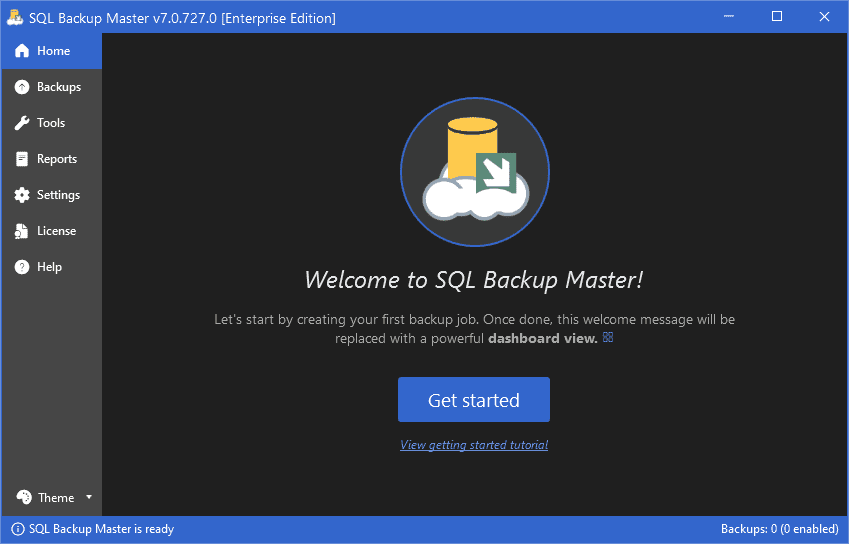Viewport: 849px width, 544px height.
Task: Click the Settings gear icon
Action: (22, 195)
